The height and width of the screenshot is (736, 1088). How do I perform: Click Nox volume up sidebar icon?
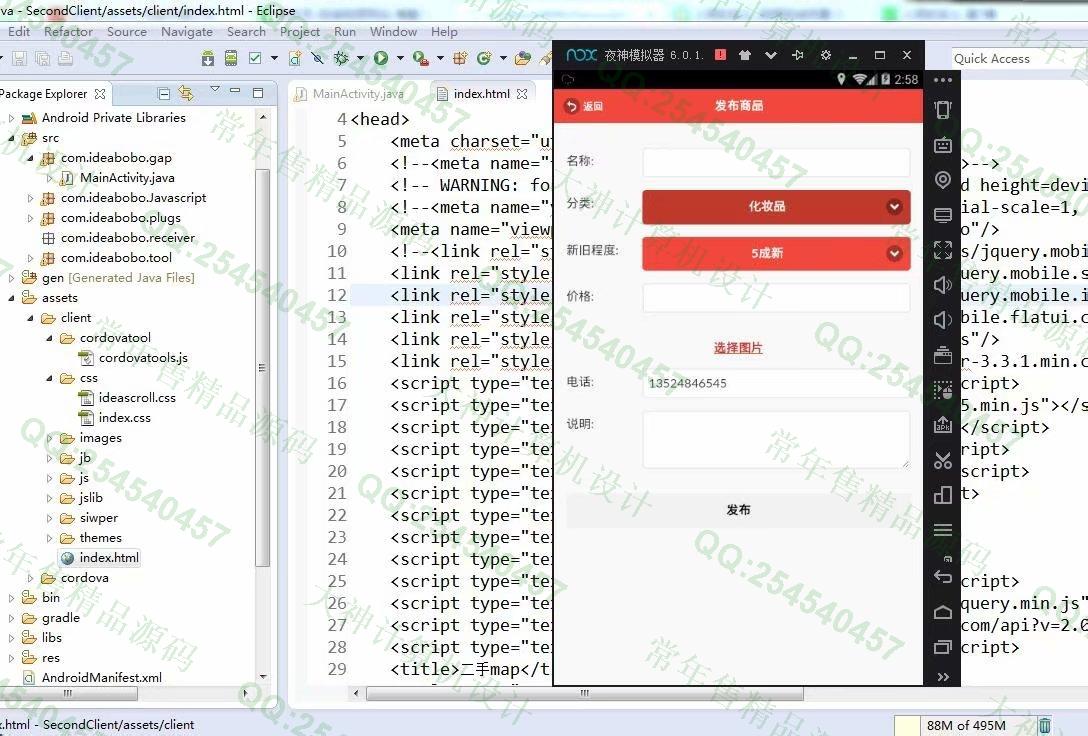[x=942, y=284]
